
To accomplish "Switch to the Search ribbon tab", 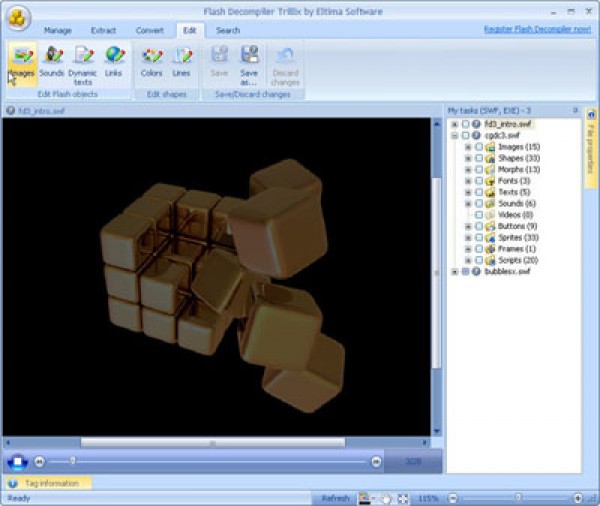I will 228,31.
